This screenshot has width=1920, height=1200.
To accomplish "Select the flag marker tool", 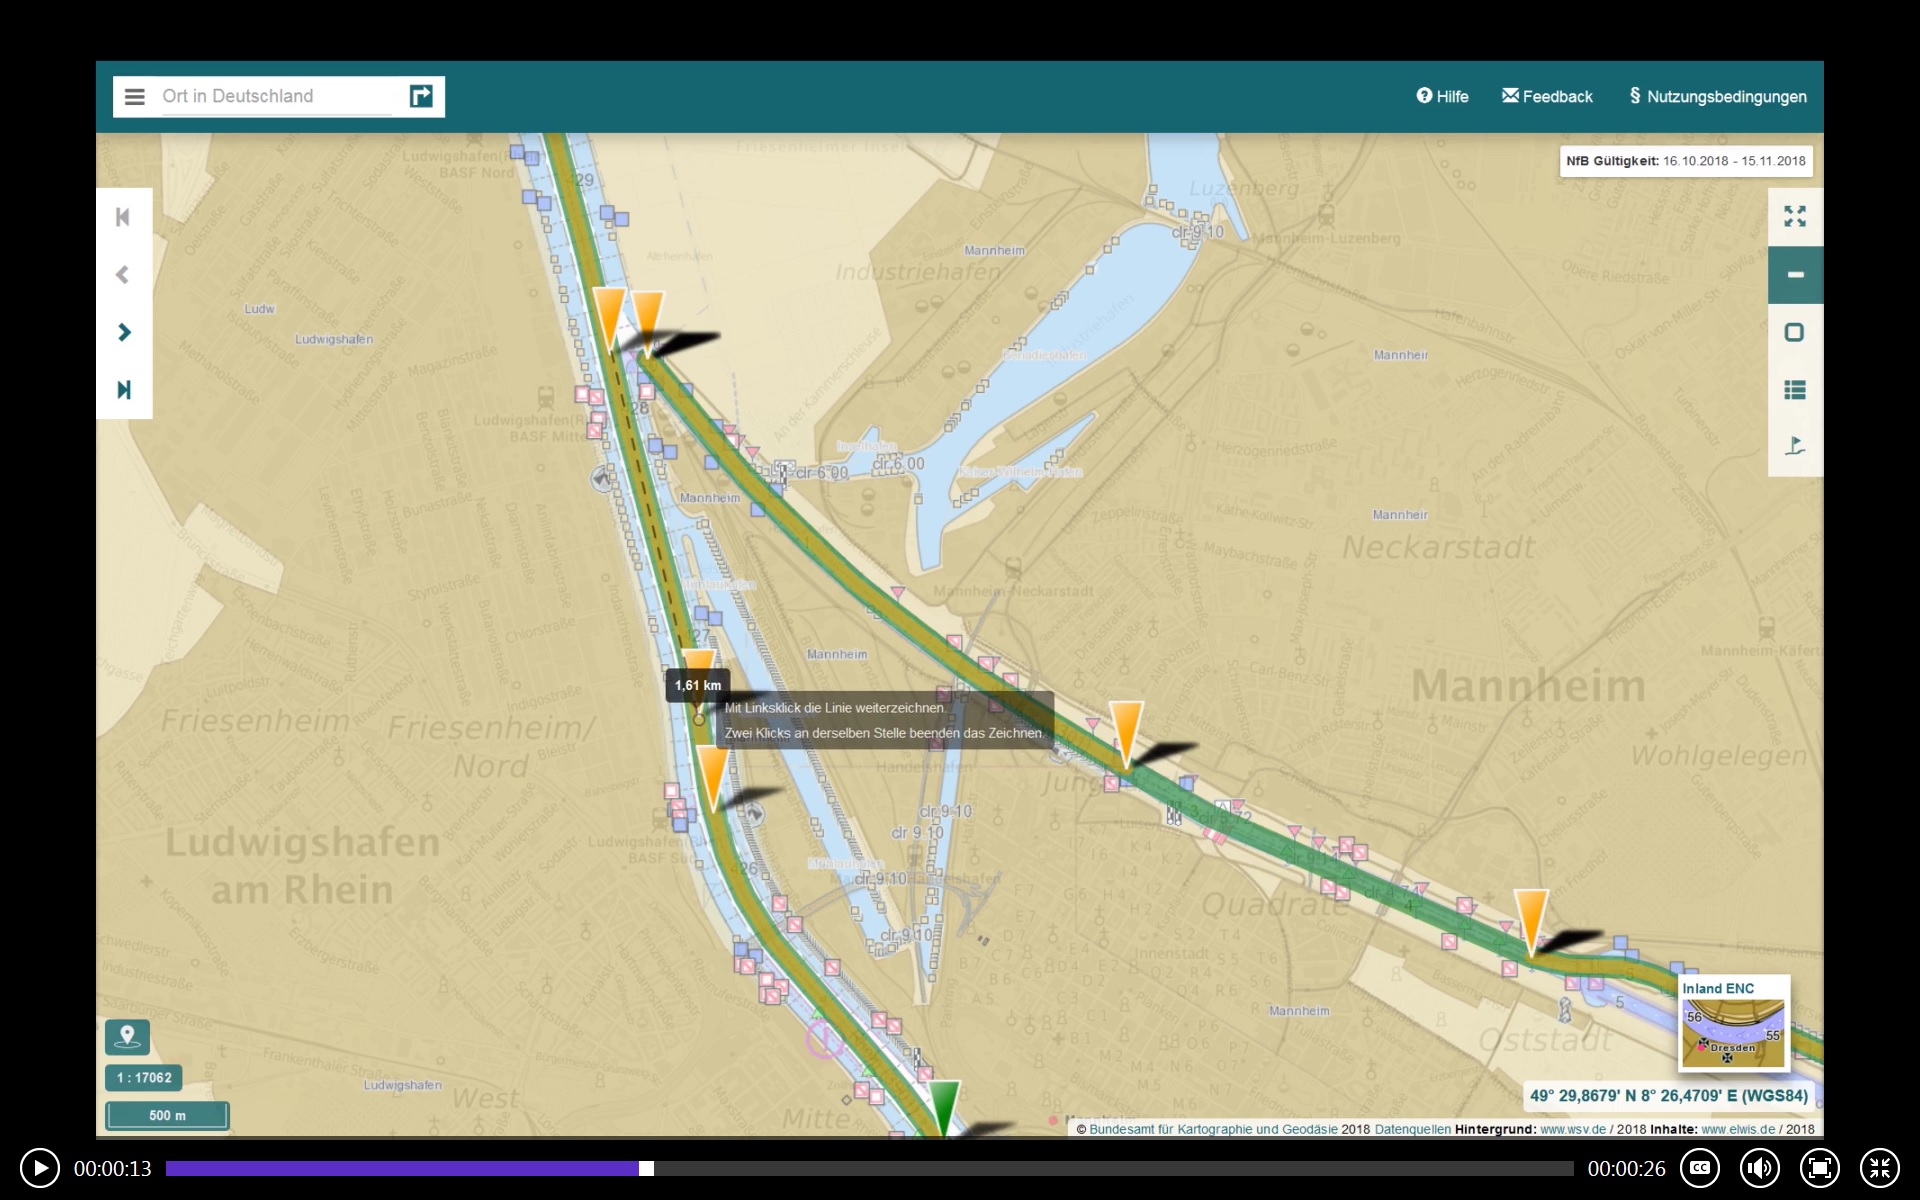I will coord(1795,446).
